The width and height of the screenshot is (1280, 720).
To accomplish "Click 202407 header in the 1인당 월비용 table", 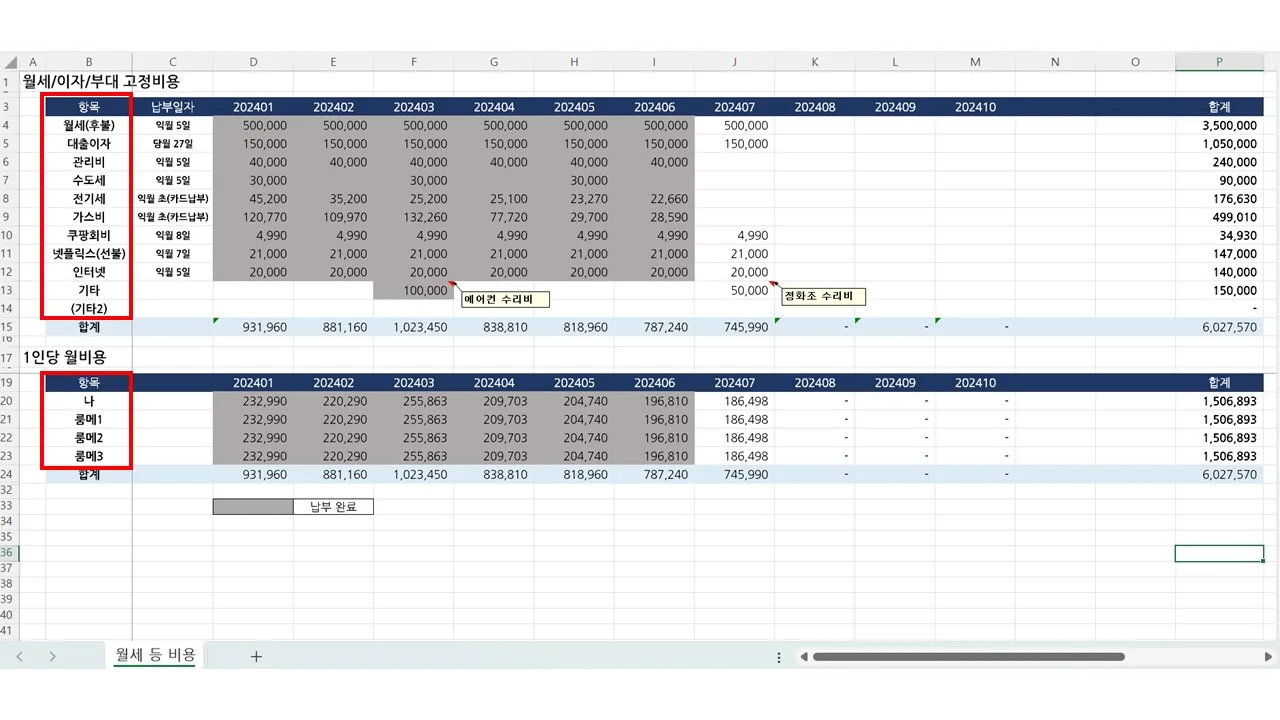I will 734,383.
